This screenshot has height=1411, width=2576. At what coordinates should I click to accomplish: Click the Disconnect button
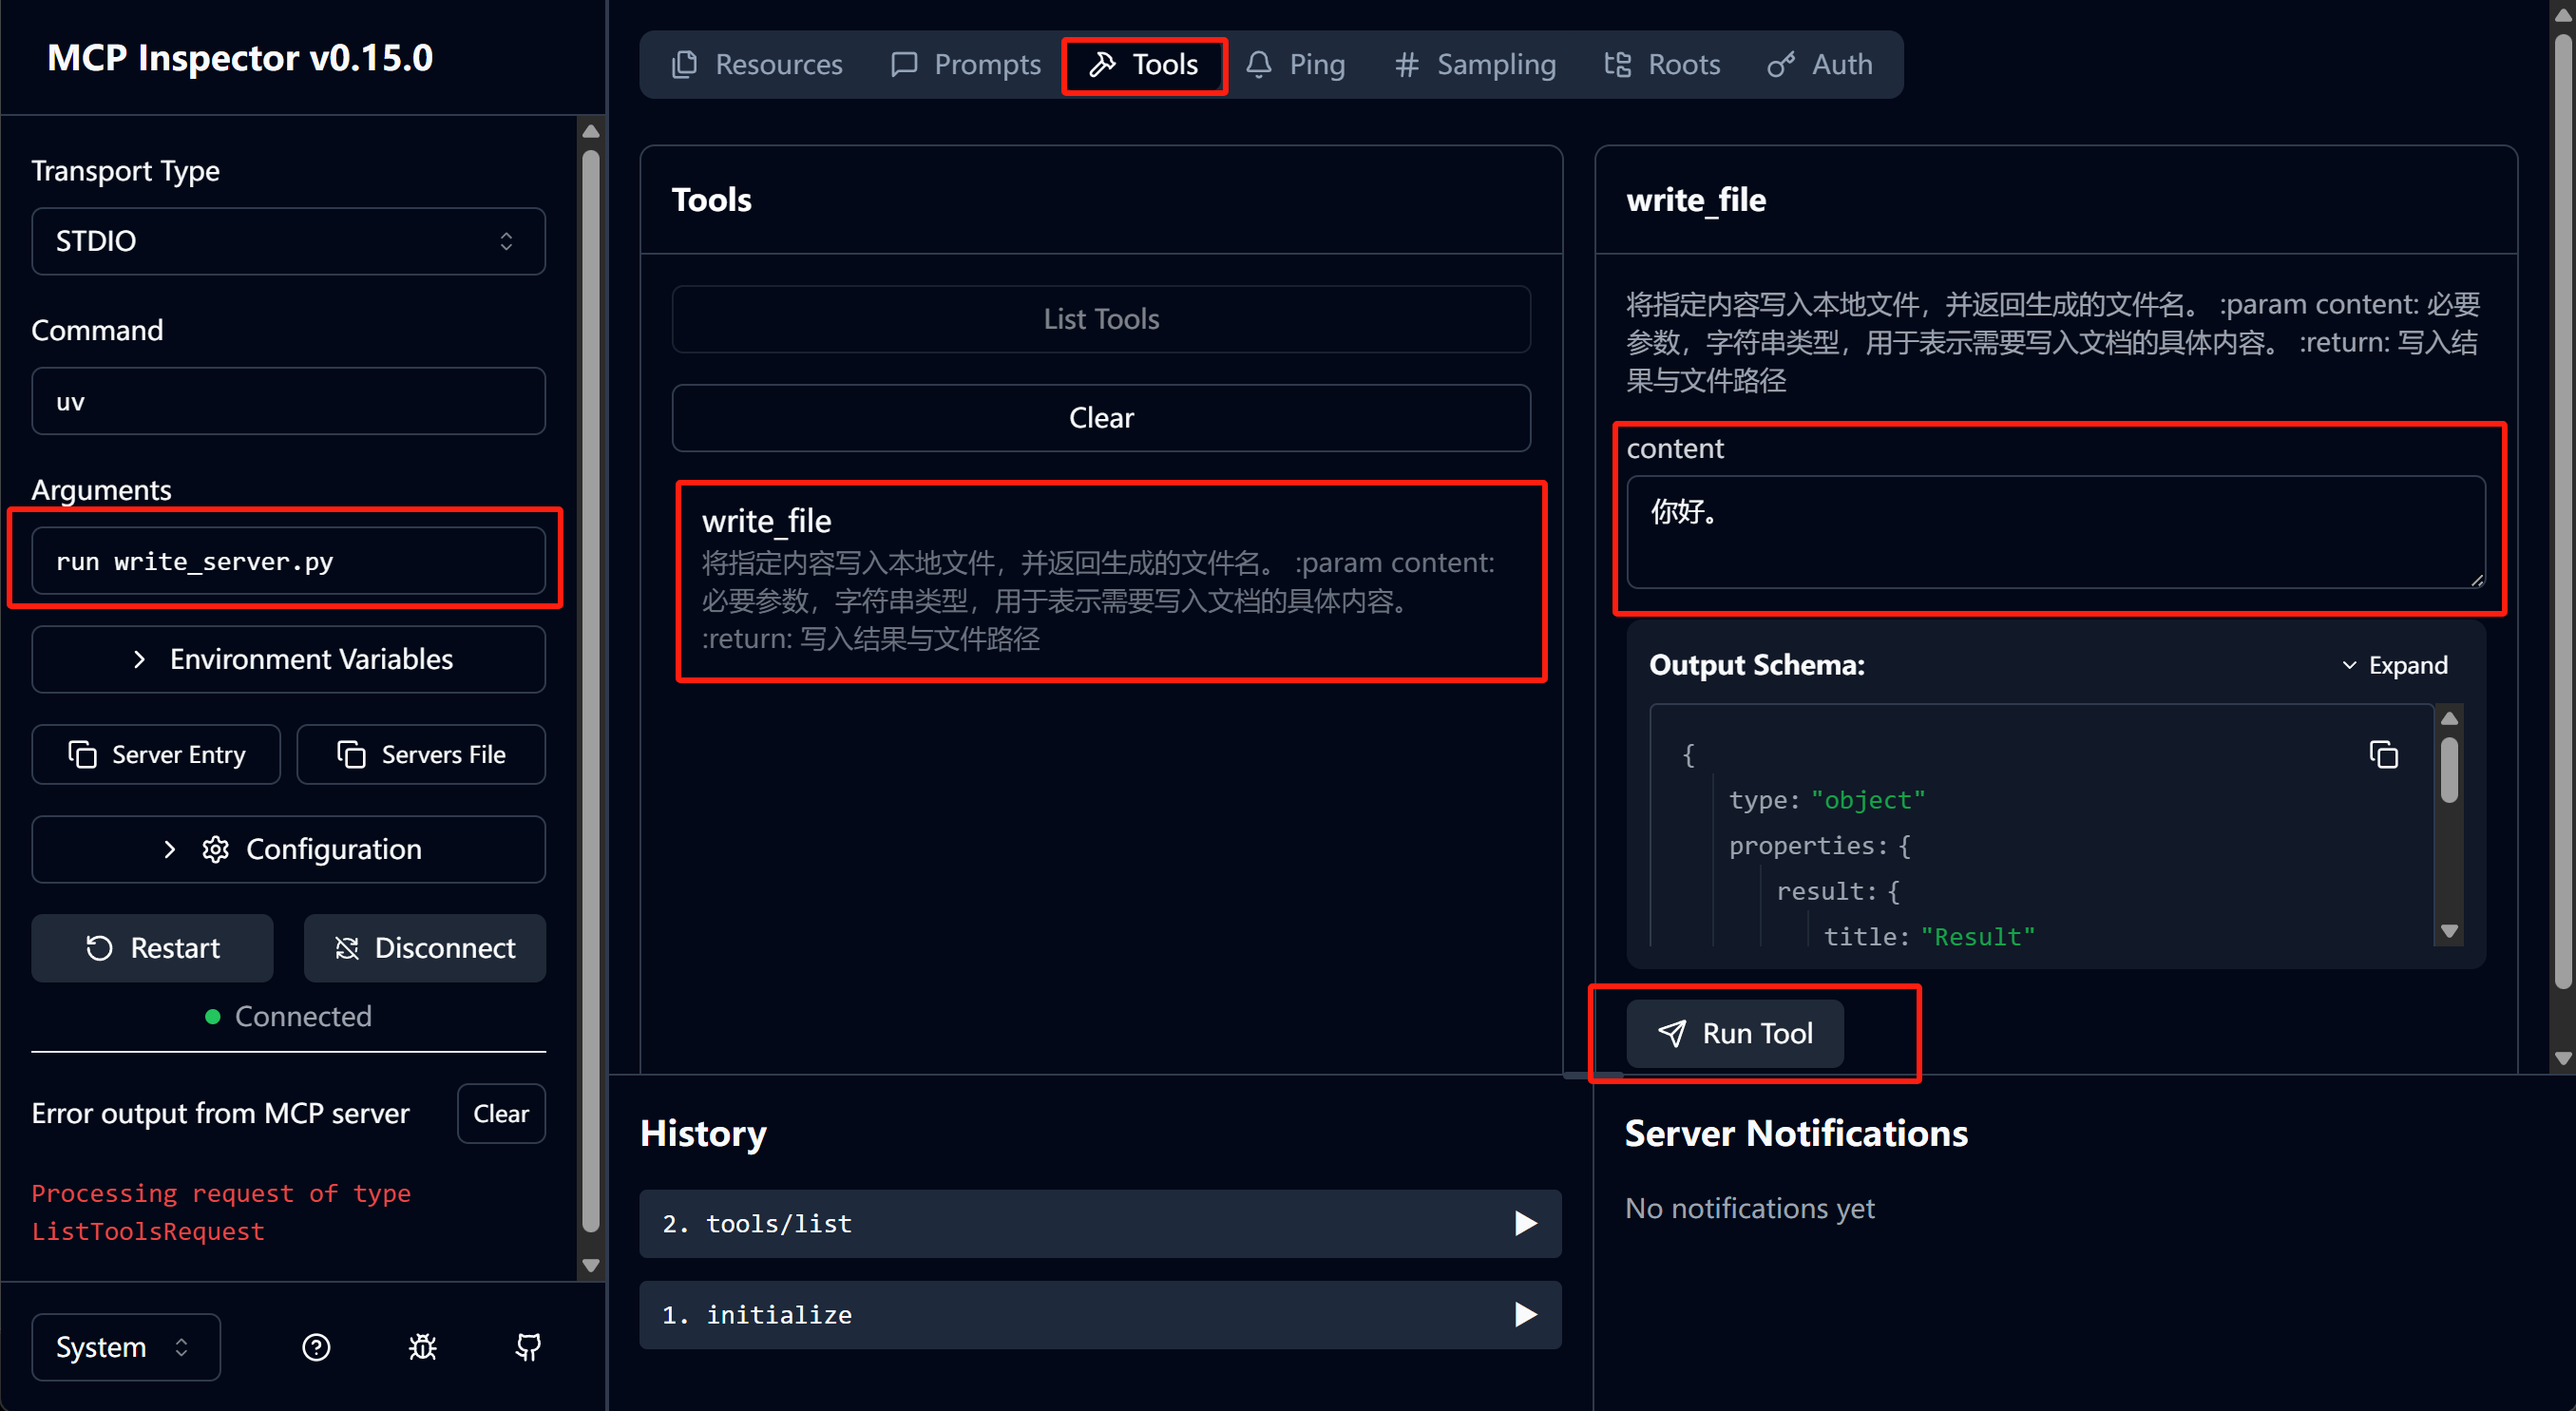pos(425,948)
